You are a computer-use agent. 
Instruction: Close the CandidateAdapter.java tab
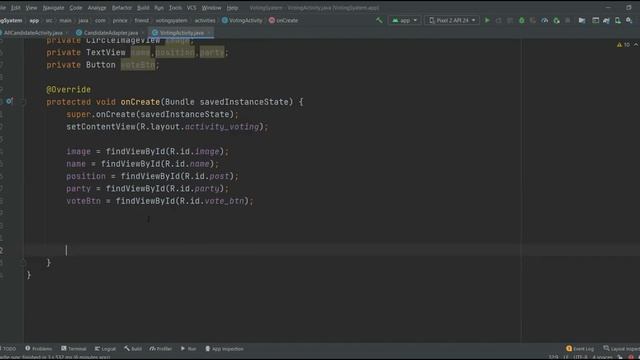tap(143, 33)
